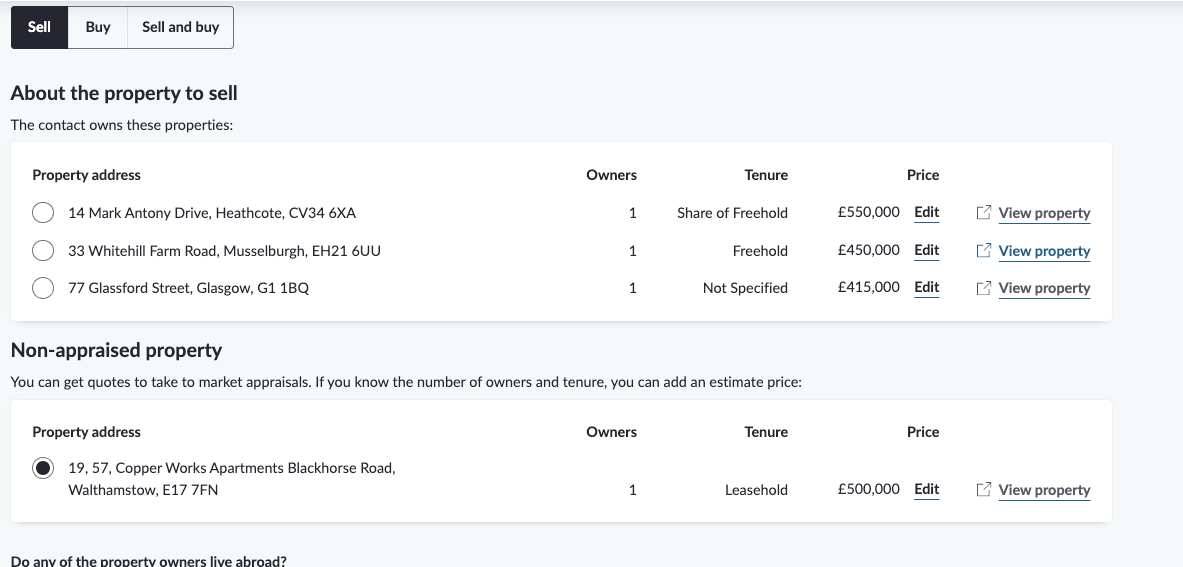Click the 14 Mark Antony Drive address text
This screenshot has width=1183, height=567.
212,213
